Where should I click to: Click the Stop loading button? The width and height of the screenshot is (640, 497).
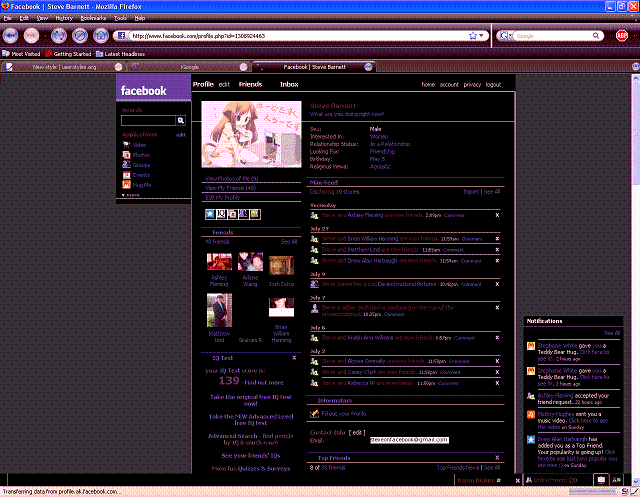click(80, 36)
